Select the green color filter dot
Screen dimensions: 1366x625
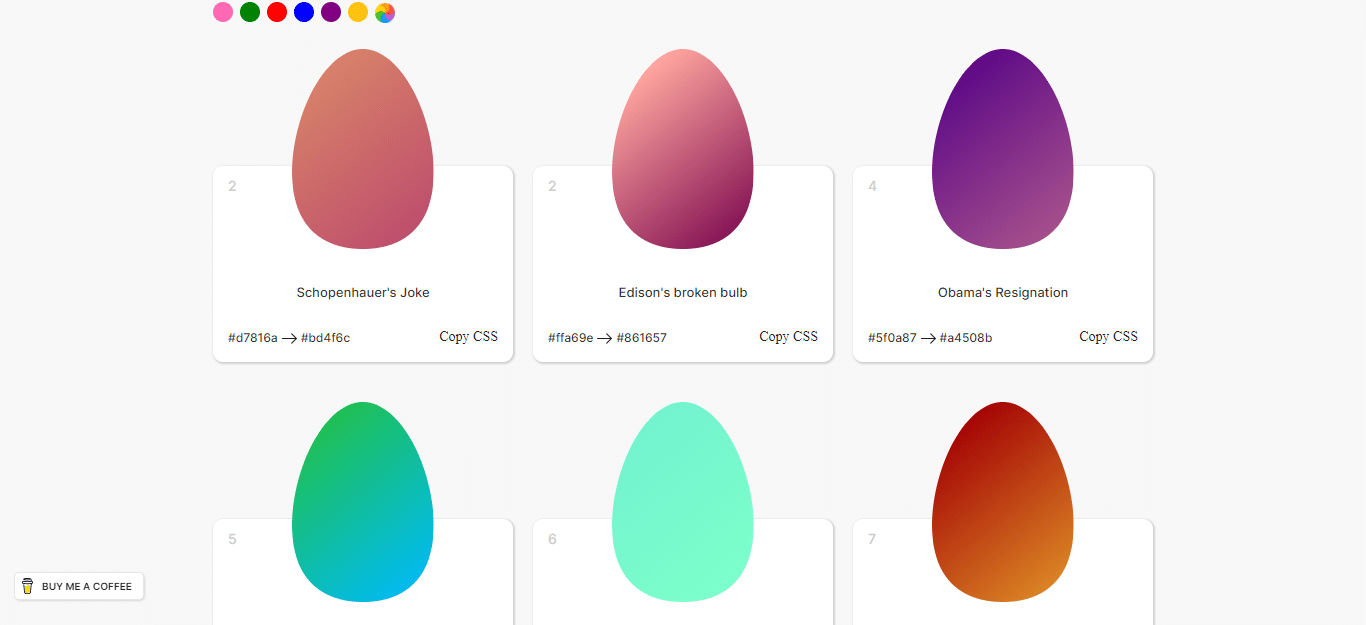click(250, 12)
